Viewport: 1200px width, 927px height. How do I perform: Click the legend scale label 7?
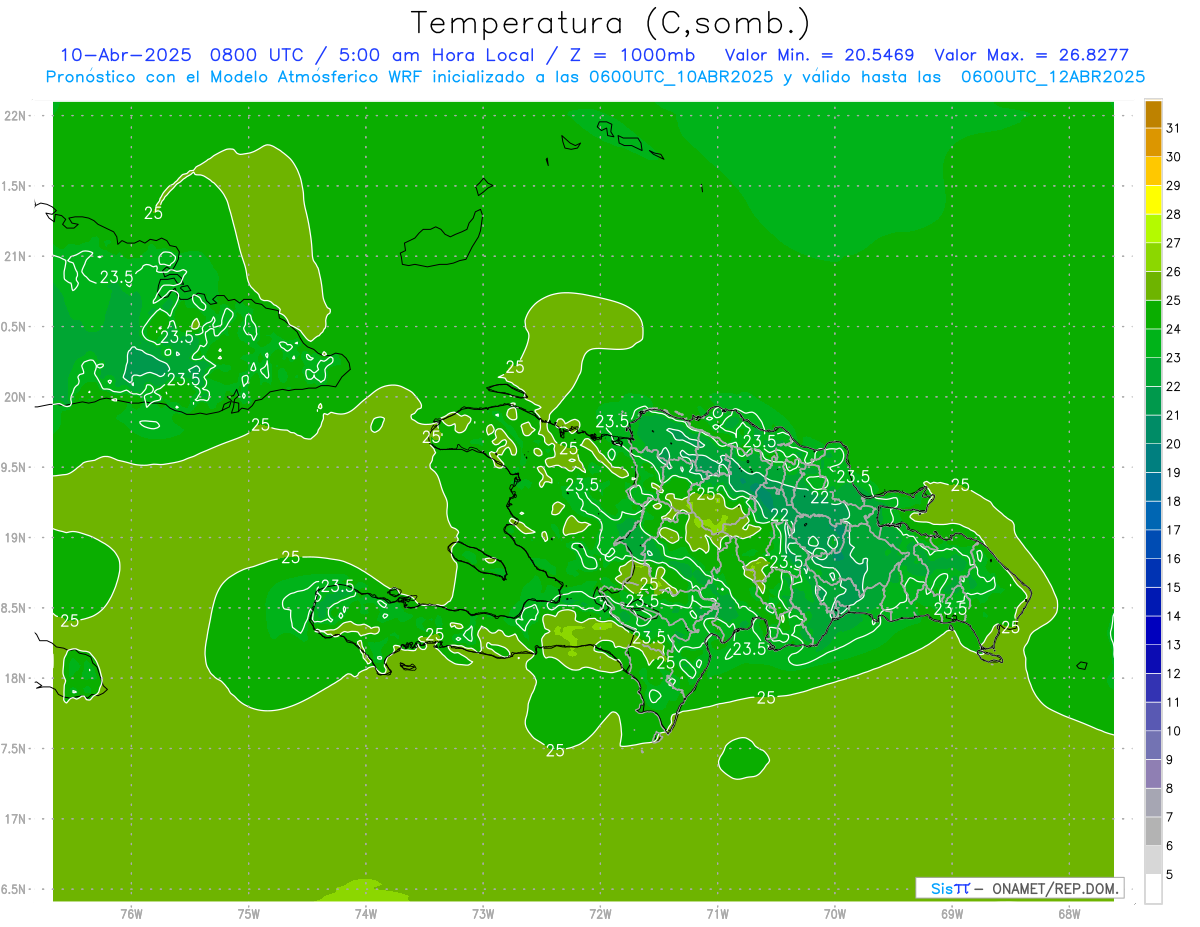click(x=1169, y=817)
